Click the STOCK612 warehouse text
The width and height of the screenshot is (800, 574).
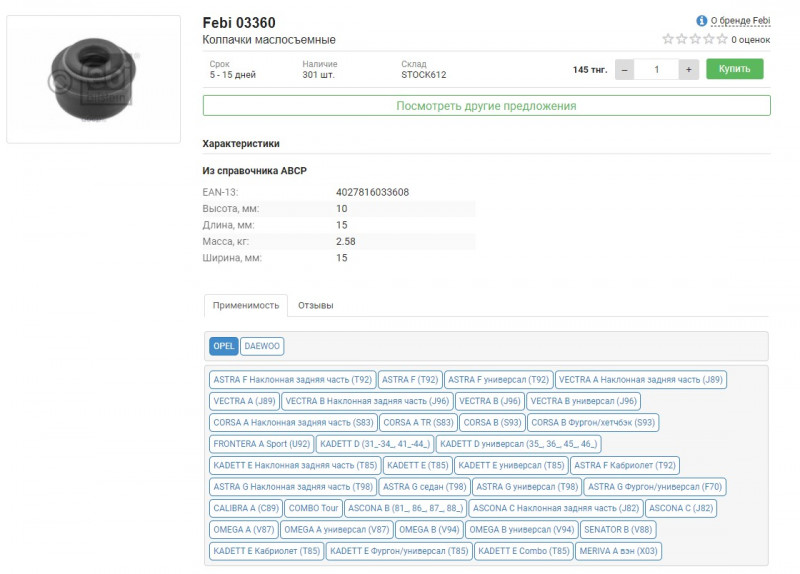click(423, 75)
